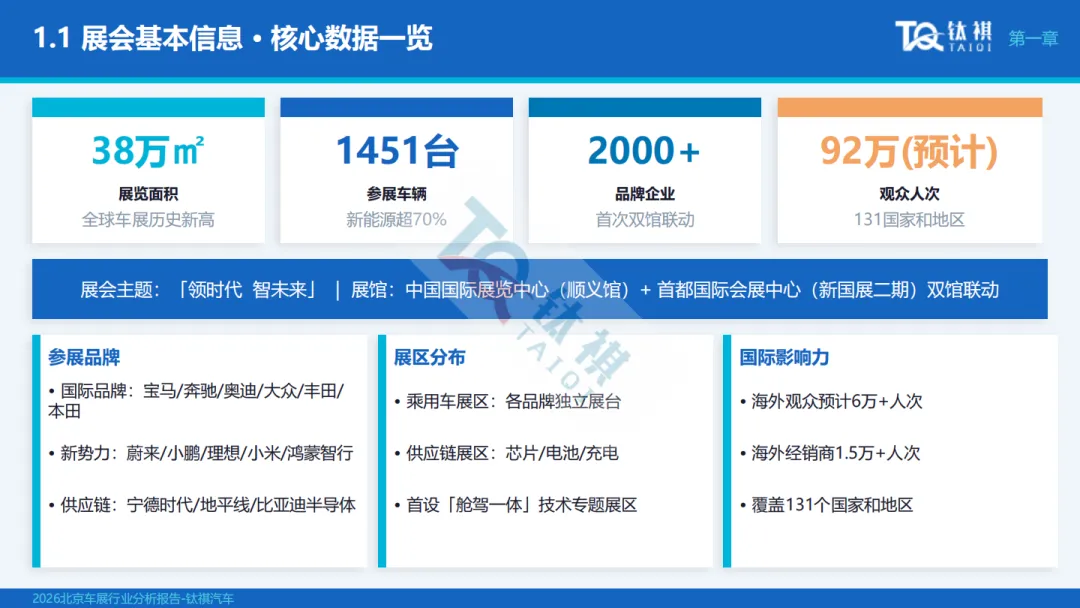Click the 展览面积 label
1080x608 pixels.
pyautogui.click(x=148, y=194)
